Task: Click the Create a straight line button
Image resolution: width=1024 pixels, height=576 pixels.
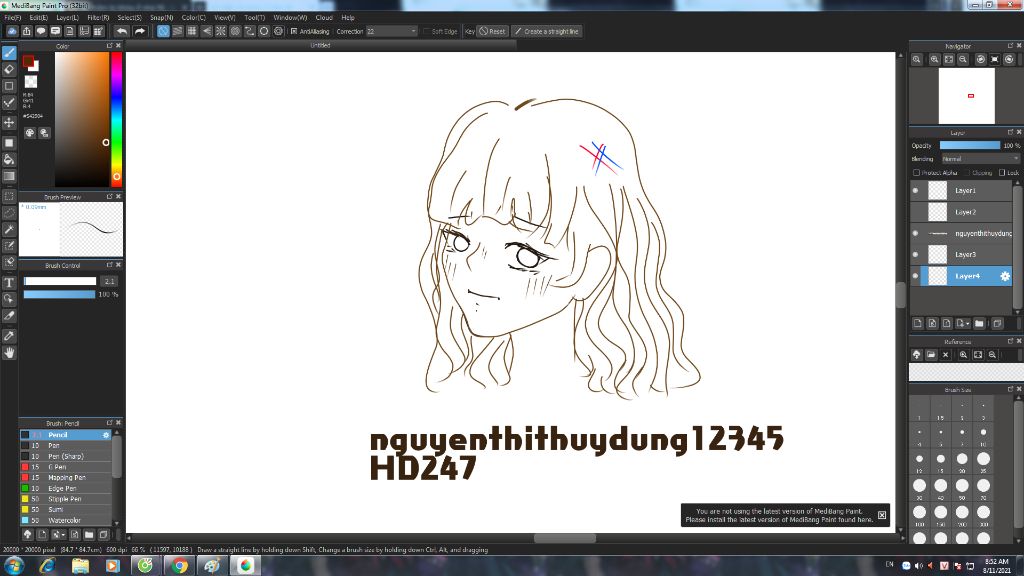Action: (x=546, y=31)
